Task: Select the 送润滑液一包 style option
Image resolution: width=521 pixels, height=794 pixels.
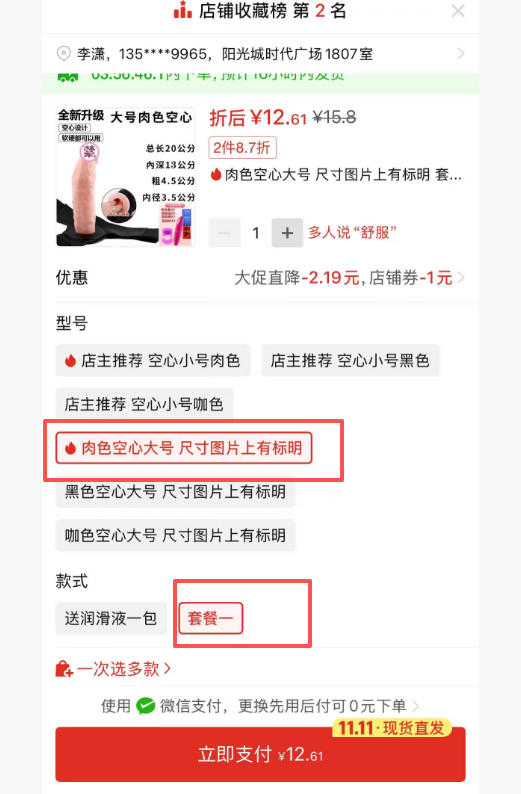Action: click(x=111, y=618)
